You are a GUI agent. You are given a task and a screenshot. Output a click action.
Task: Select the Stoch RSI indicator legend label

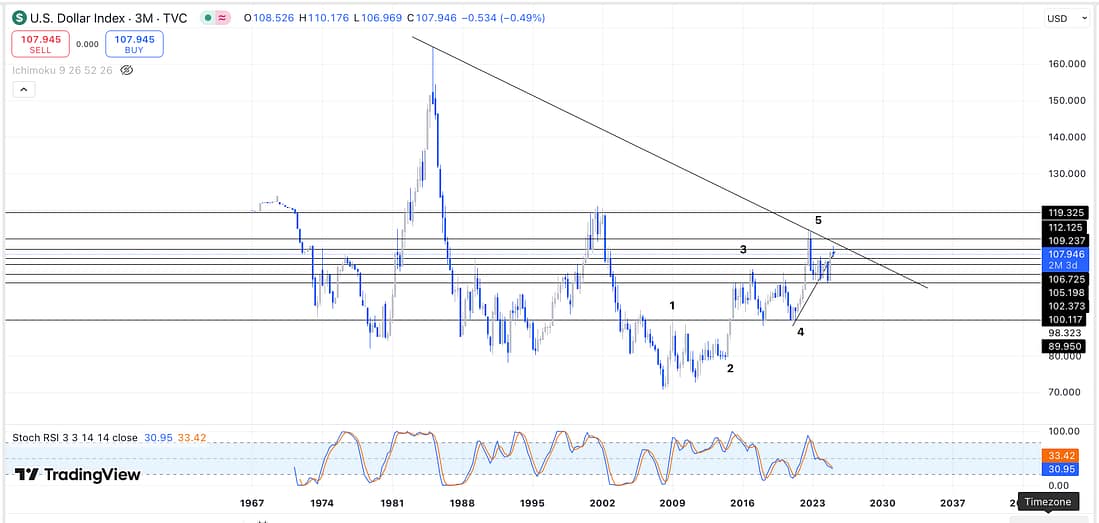point(74,438)
